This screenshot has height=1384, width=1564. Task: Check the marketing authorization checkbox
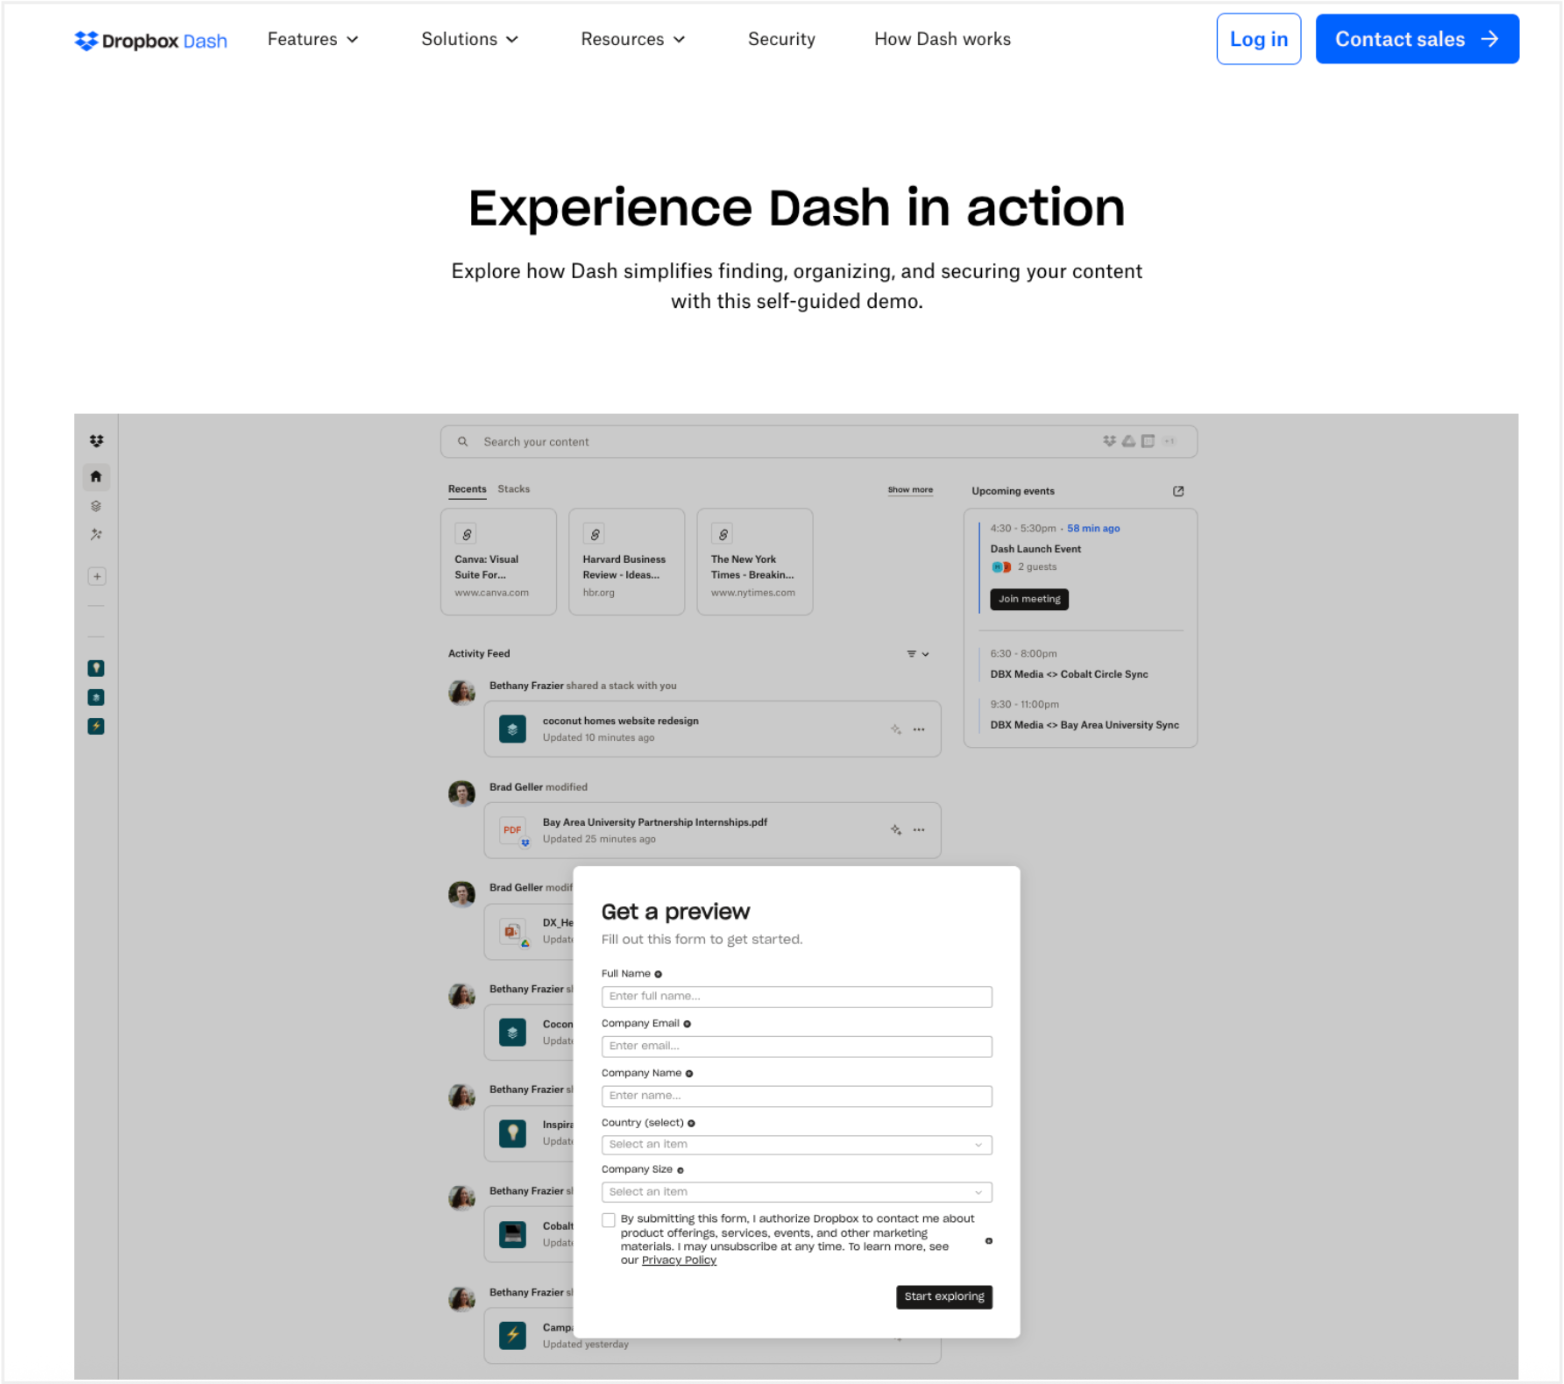609,1220
